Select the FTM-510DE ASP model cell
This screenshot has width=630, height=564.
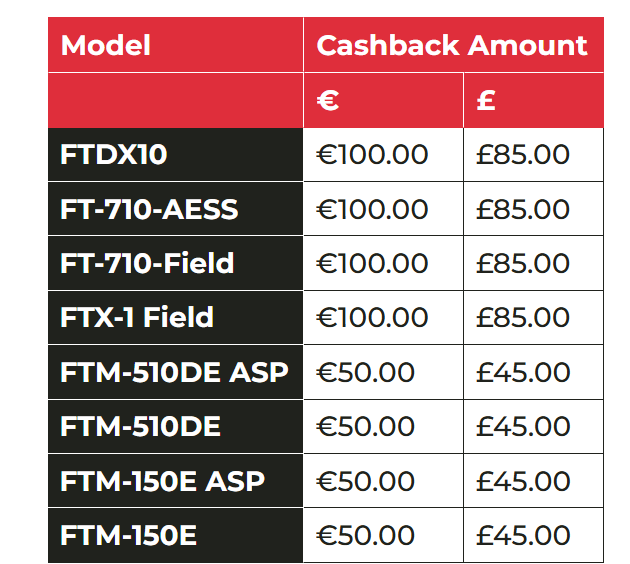[x=174, y=373]
